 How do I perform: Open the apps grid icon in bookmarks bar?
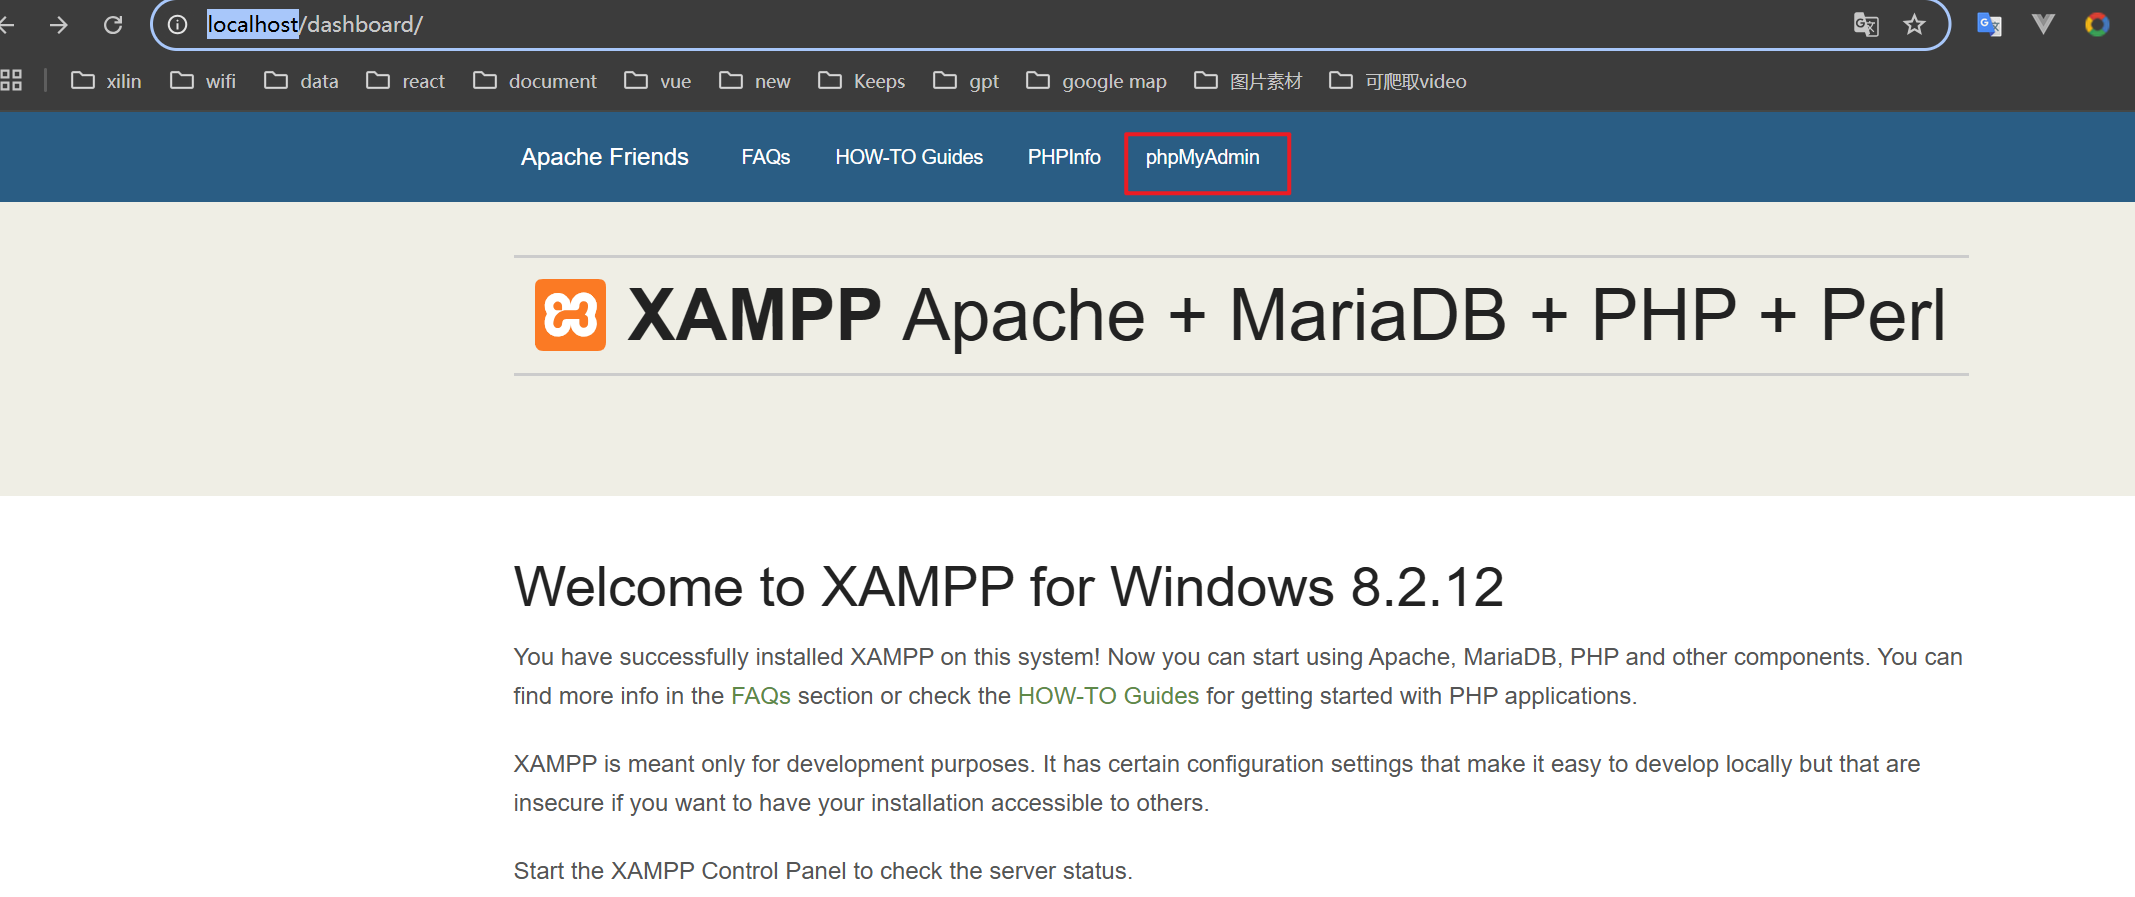[x=11, y=80]
